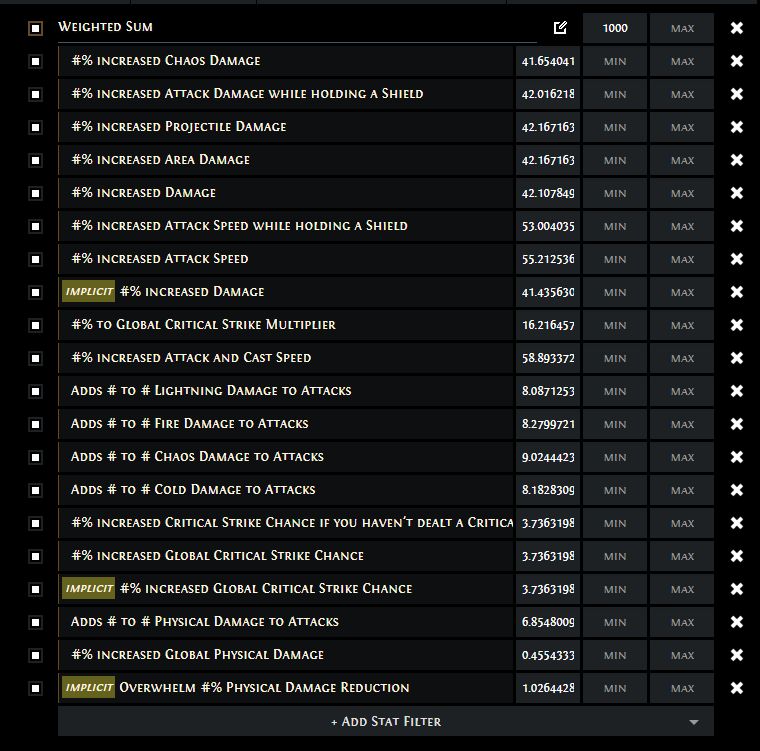Edit weight 6.8548009 for Physical Damage to Attacks
Viewport: 760px width, 751px height.
tap(548, 622)
